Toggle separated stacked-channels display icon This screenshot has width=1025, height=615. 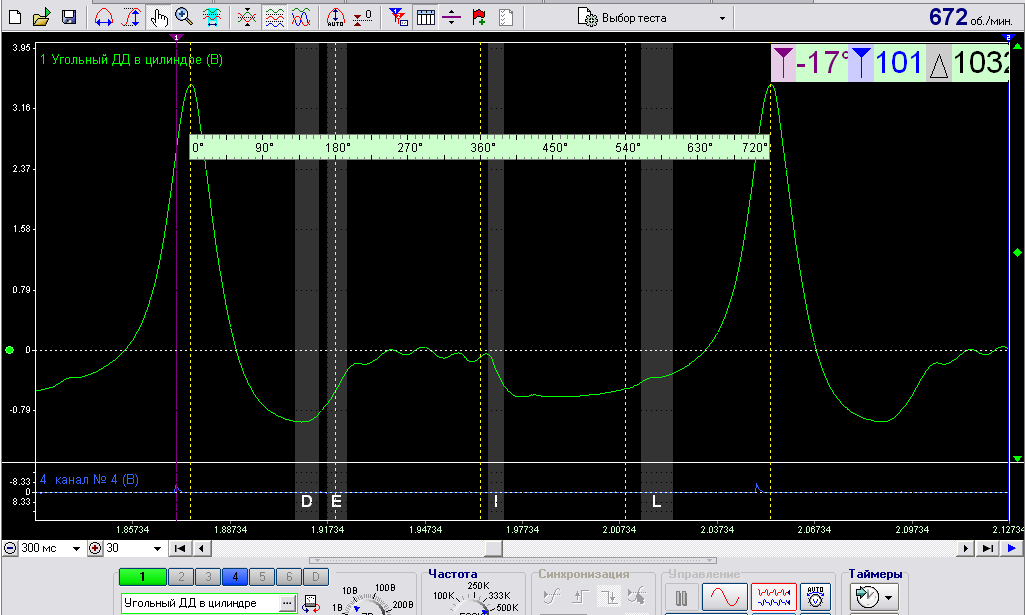pos(274,17)
